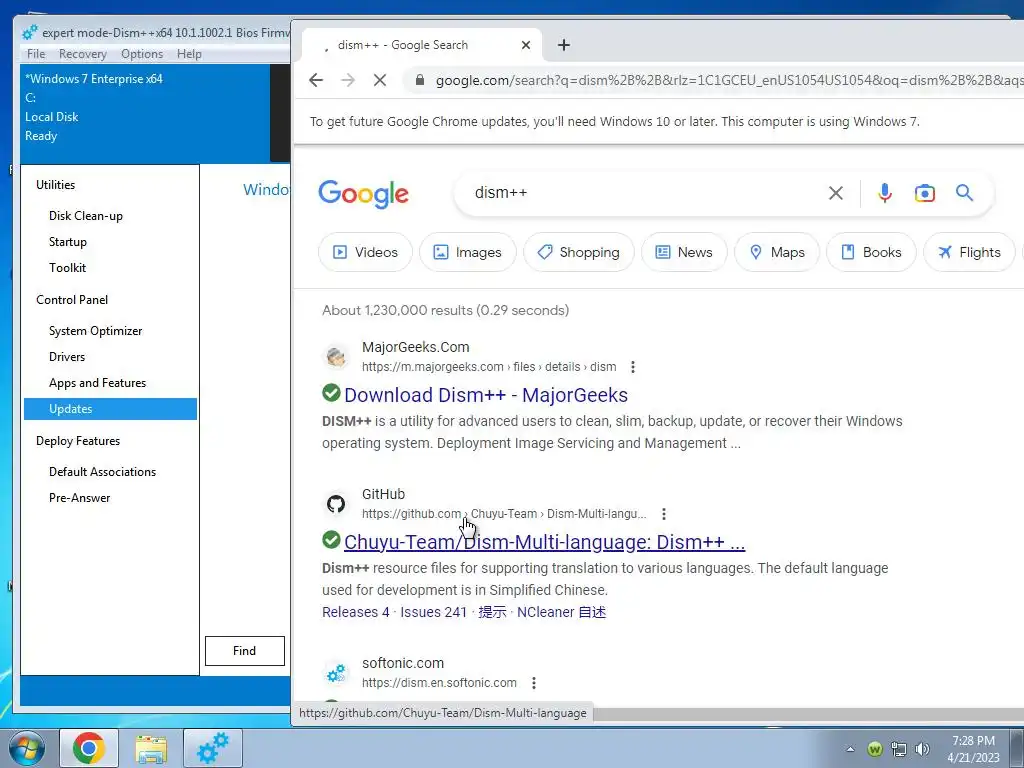Open the Options menu in Dism++
This screenshot has width=1024, height=768.
pos(142,54)
